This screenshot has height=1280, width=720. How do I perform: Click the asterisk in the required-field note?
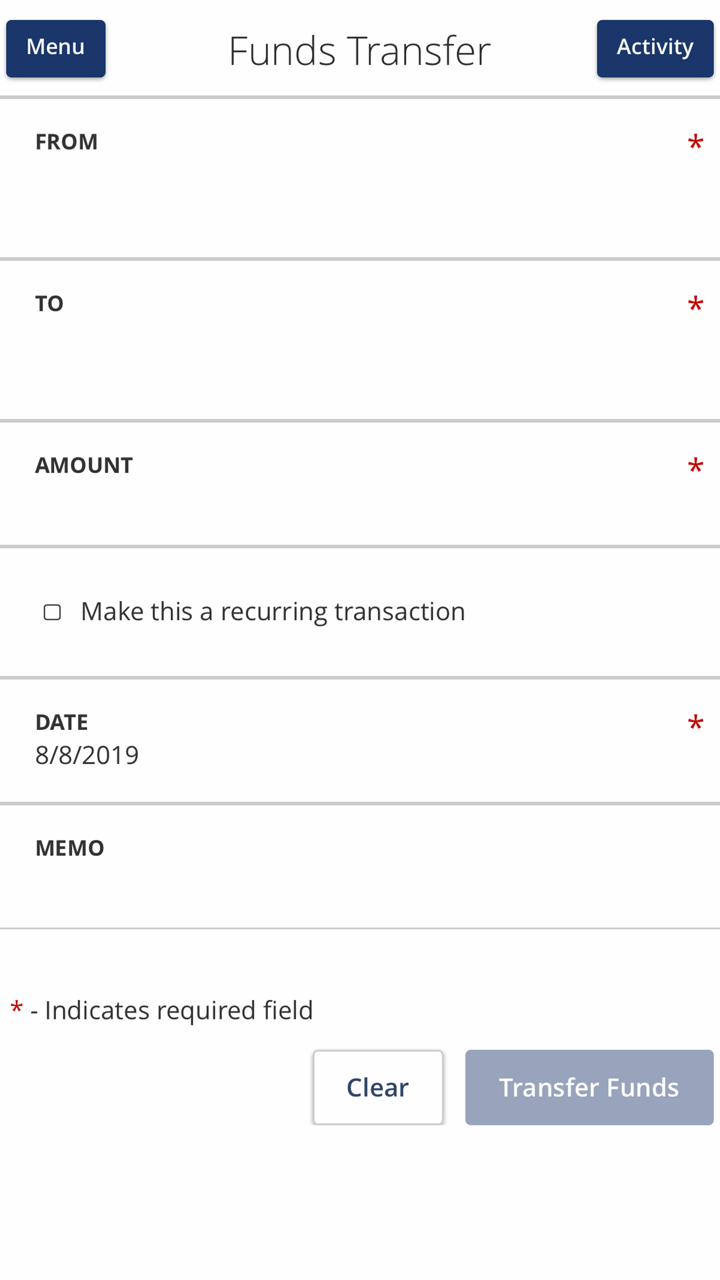[17, 1010]
